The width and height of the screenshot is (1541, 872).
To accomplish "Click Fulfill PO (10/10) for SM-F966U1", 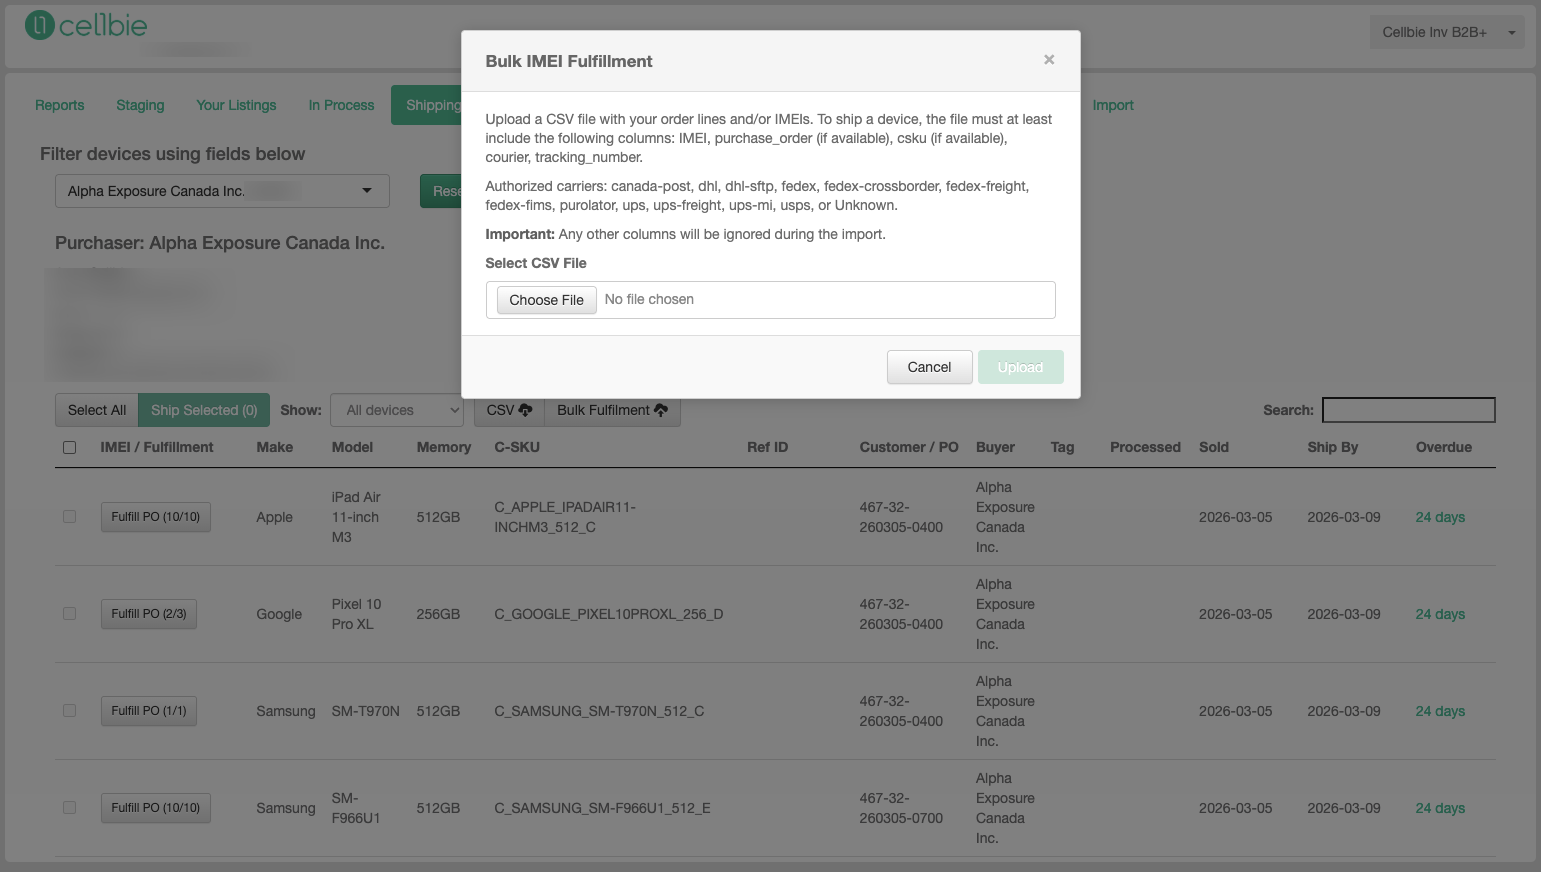I will pyautogui.click(x=156, y=808).
